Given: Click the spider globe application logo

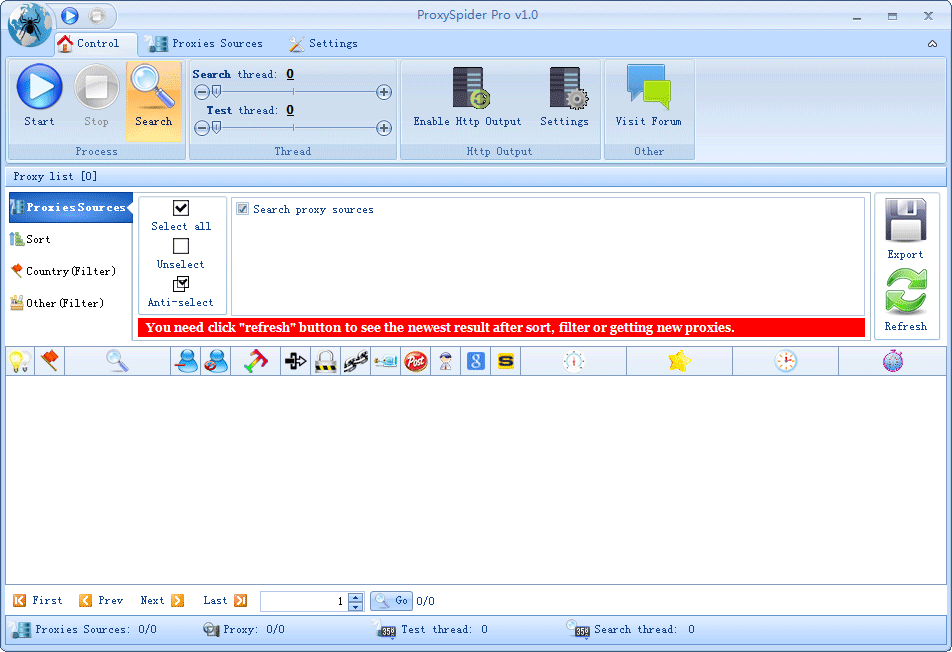Looking at the screenshot, I should (x=30, y=25).
